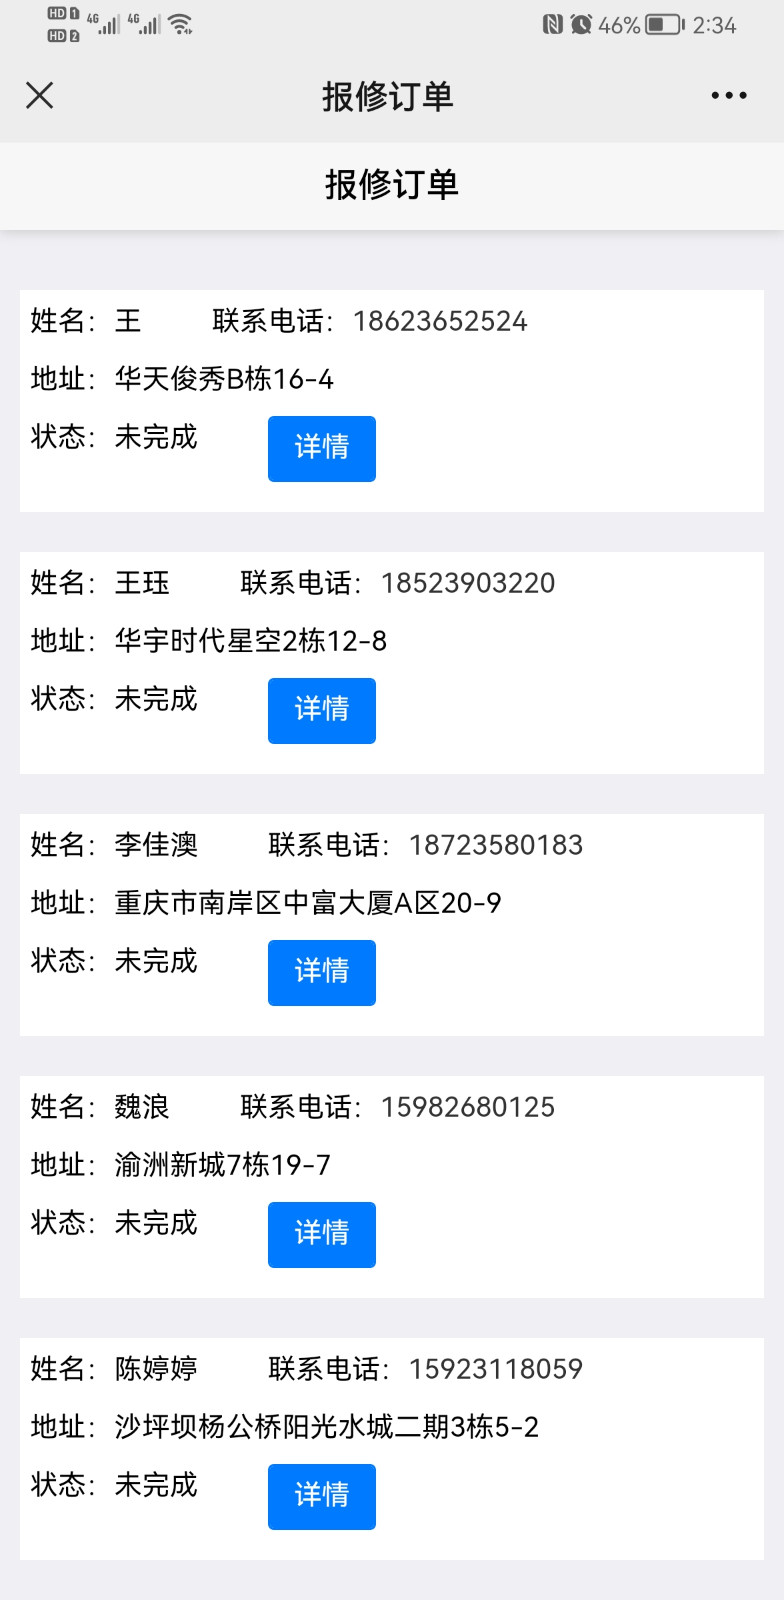Tap phone number 18623652524
This screenshot has height=1600, width=784.
tap(440, 321)
